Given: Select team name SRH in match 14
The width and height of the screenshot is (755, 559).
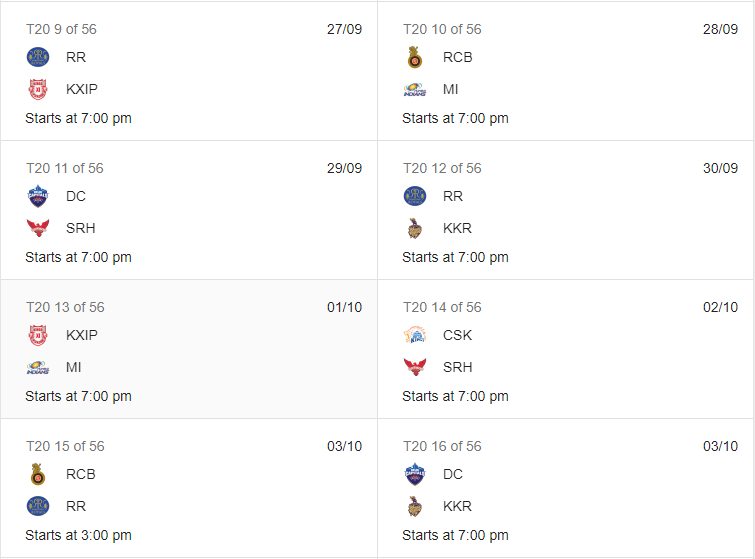Looking at the screenshot, I should tap(458, 367).
